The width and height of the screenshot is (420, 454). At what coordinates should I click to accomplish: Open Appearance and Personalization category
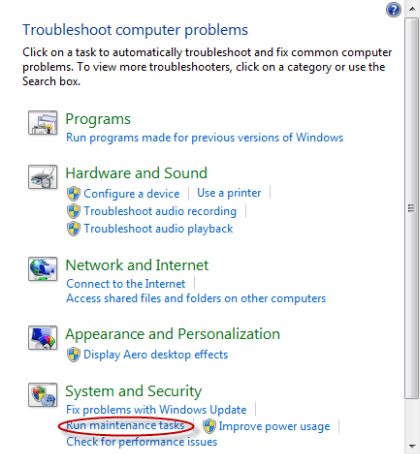click(x=173, y=334)
